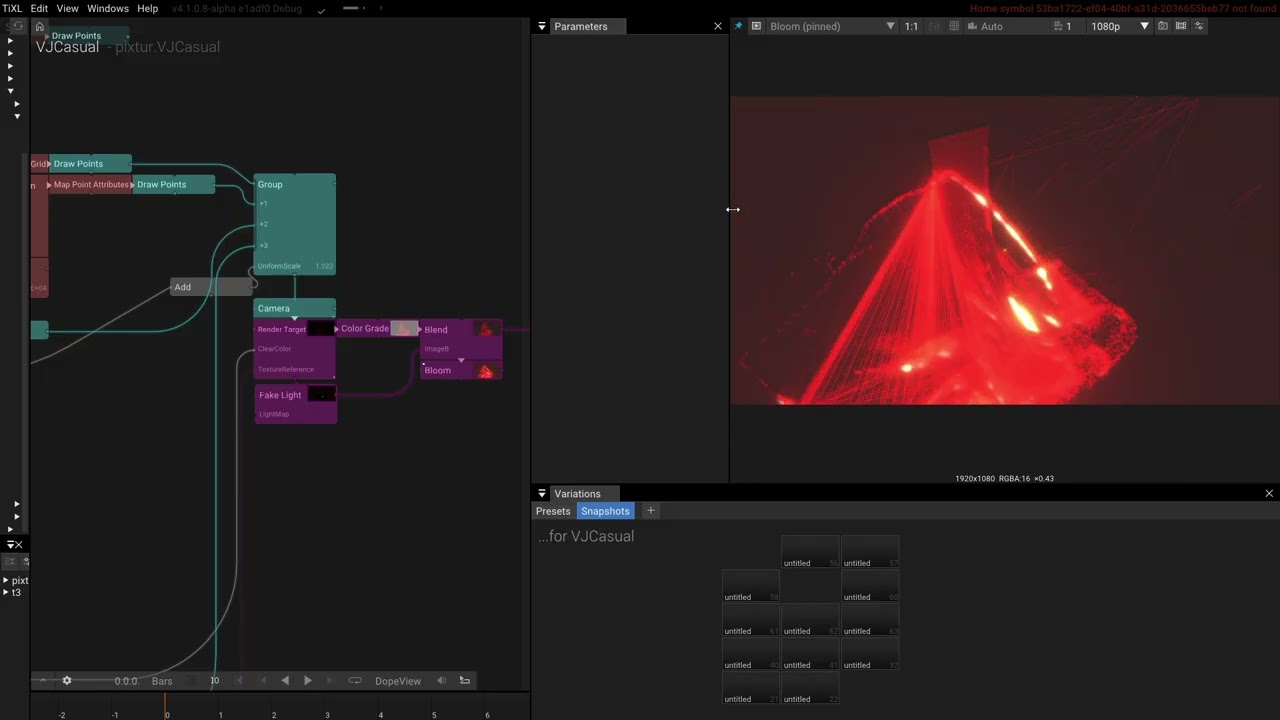Unpin the Bloom output view
1280x720 pixels.
point(738,26)
